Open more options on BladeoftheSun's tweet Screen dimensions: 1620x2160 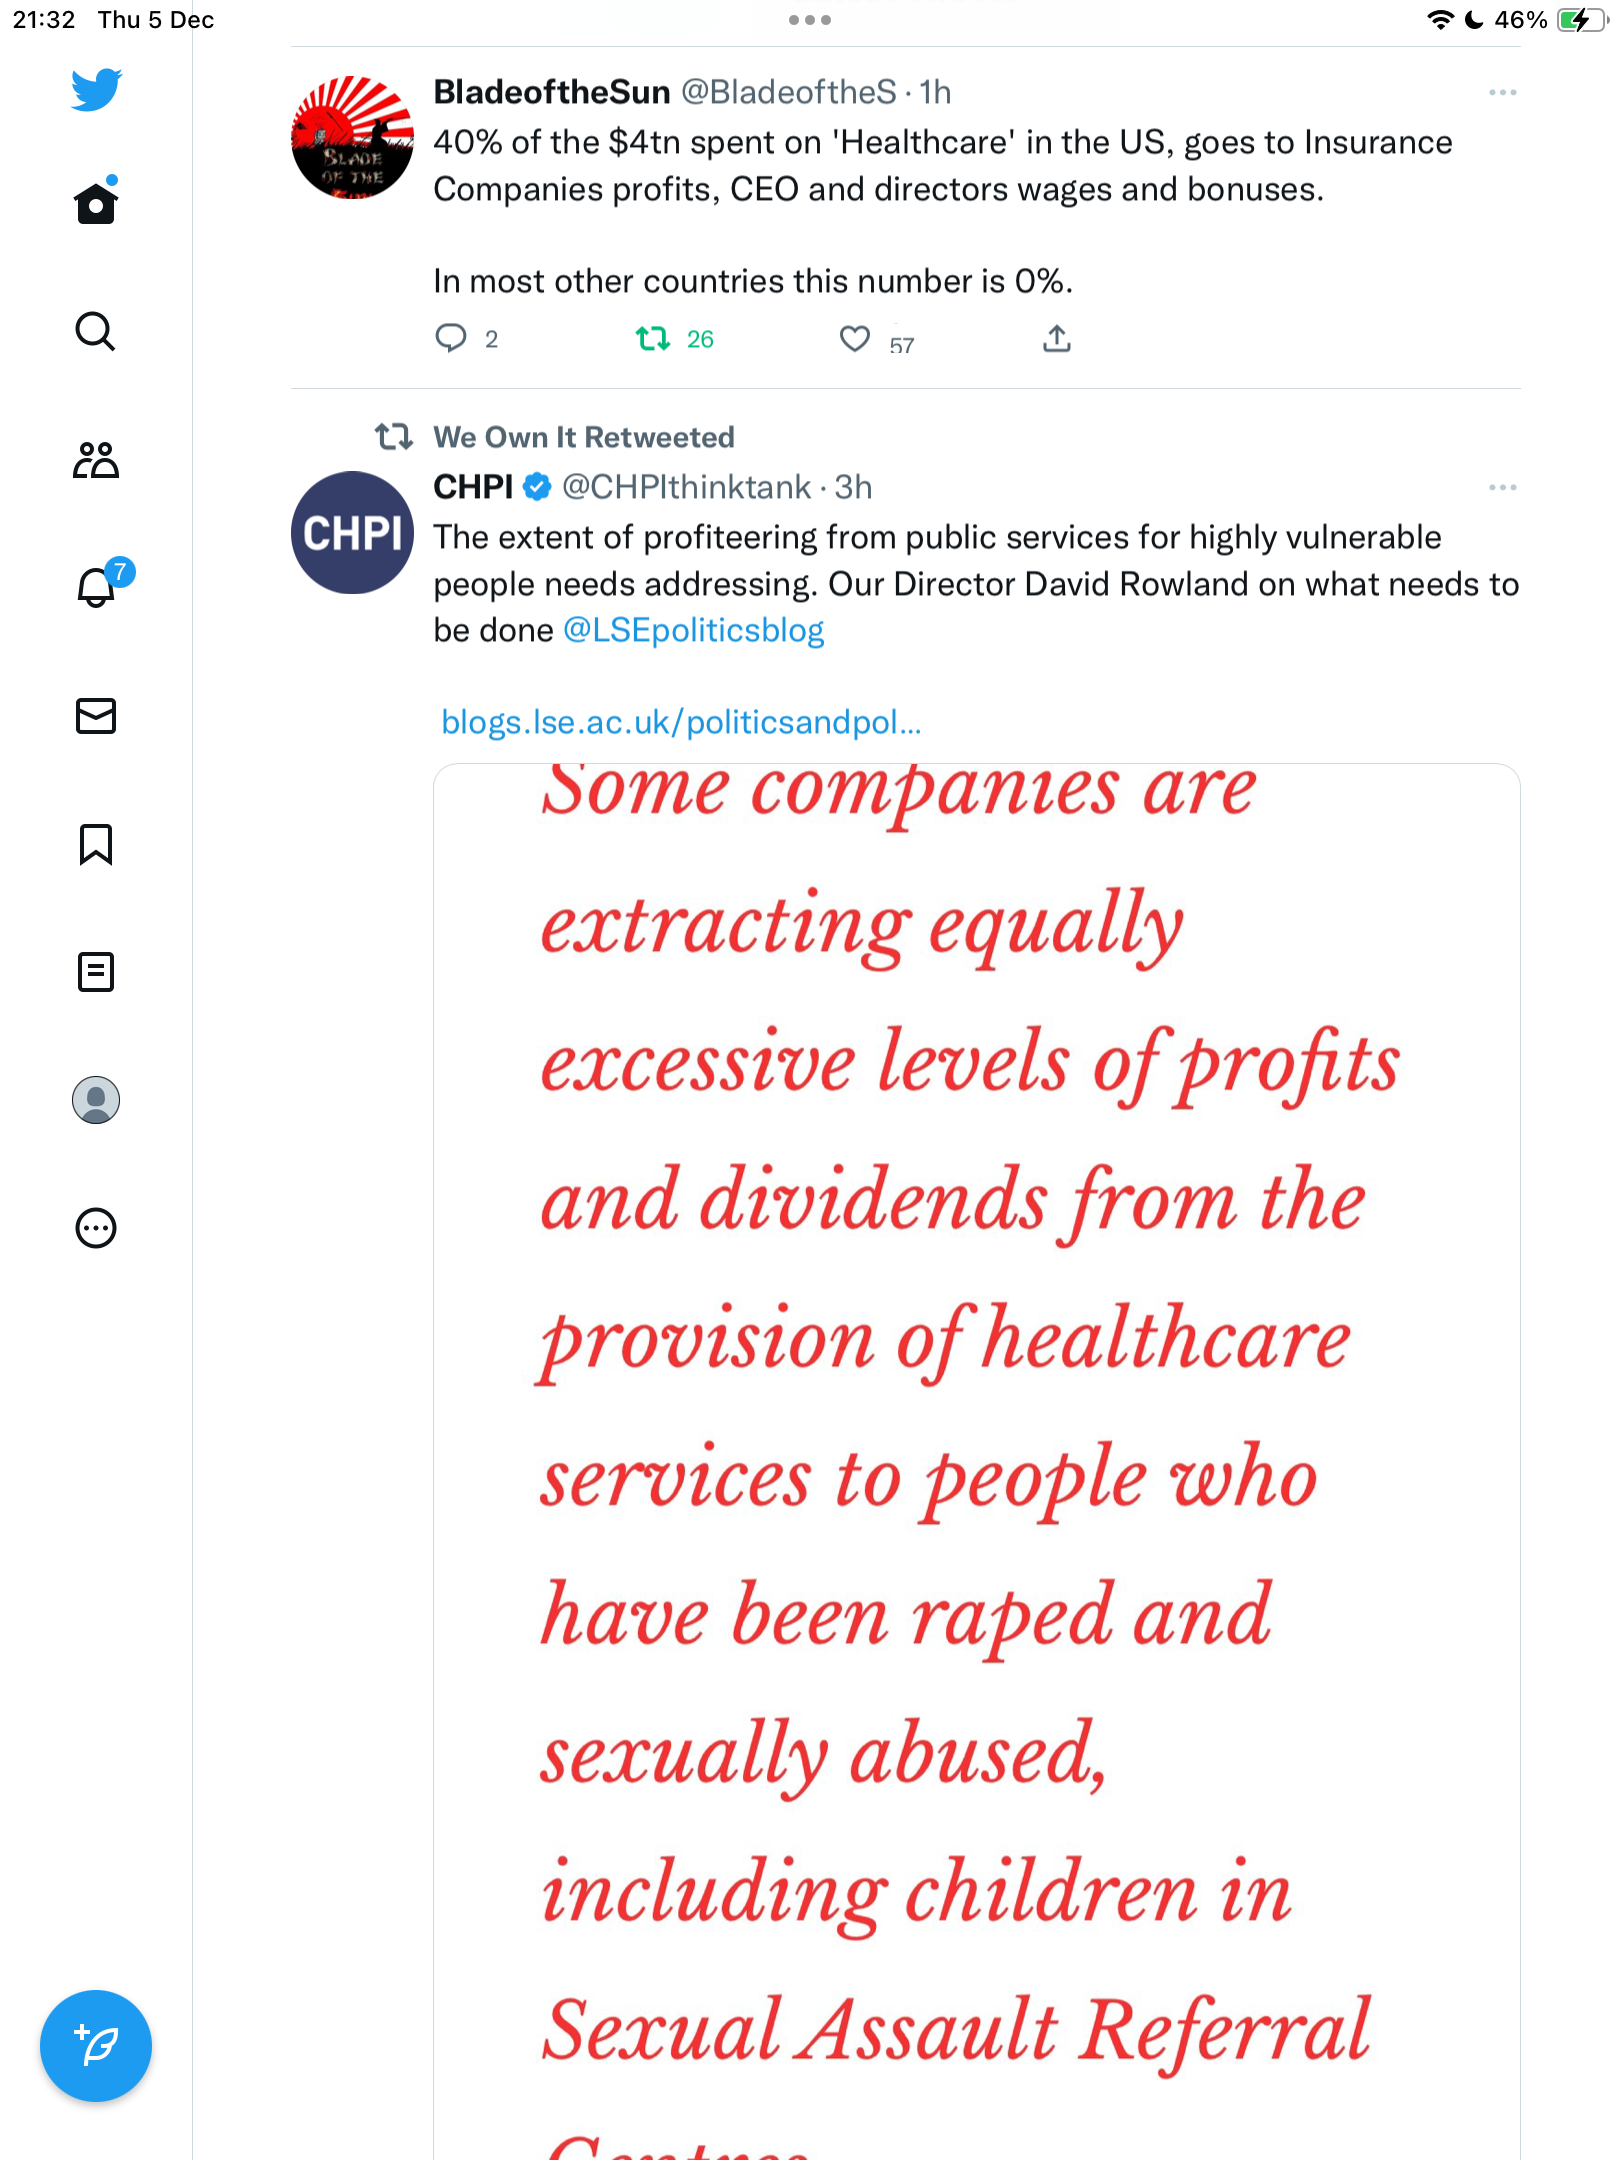point(1502,92)
